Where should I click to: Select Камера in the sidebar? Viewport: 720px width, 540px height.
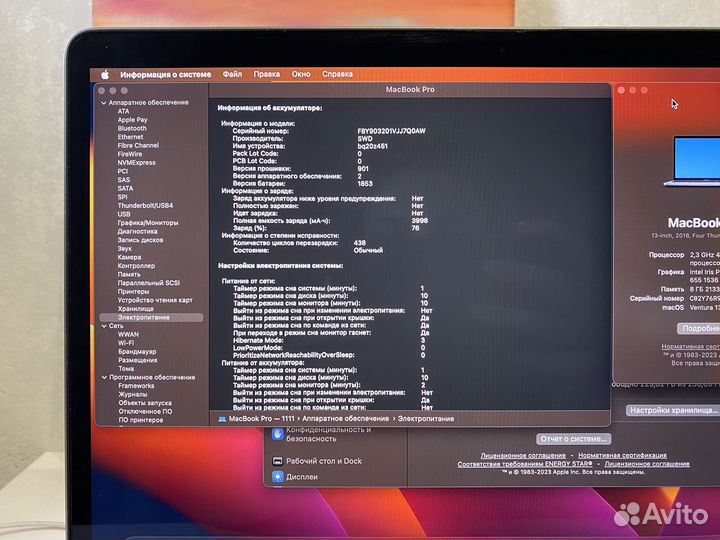click(129, 257)
